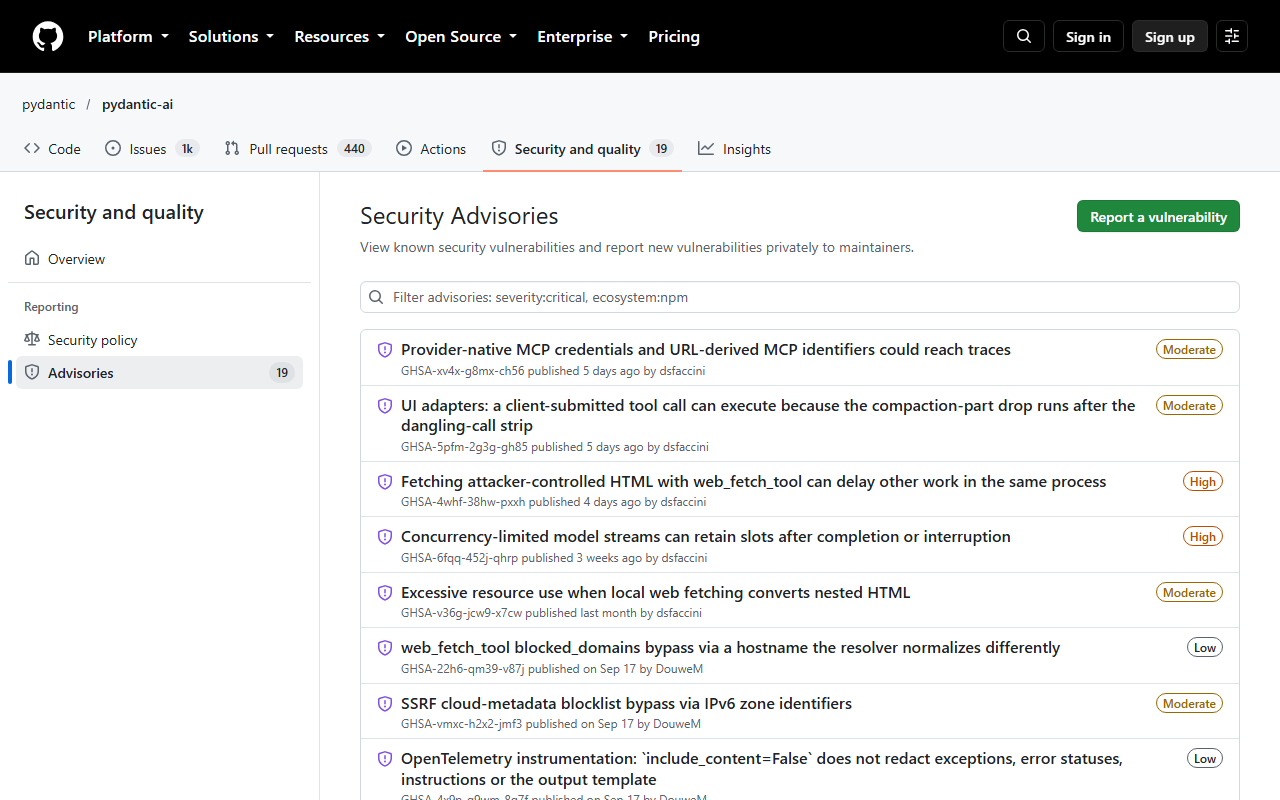Open the pydantic-ai repository link

point(138,104)
